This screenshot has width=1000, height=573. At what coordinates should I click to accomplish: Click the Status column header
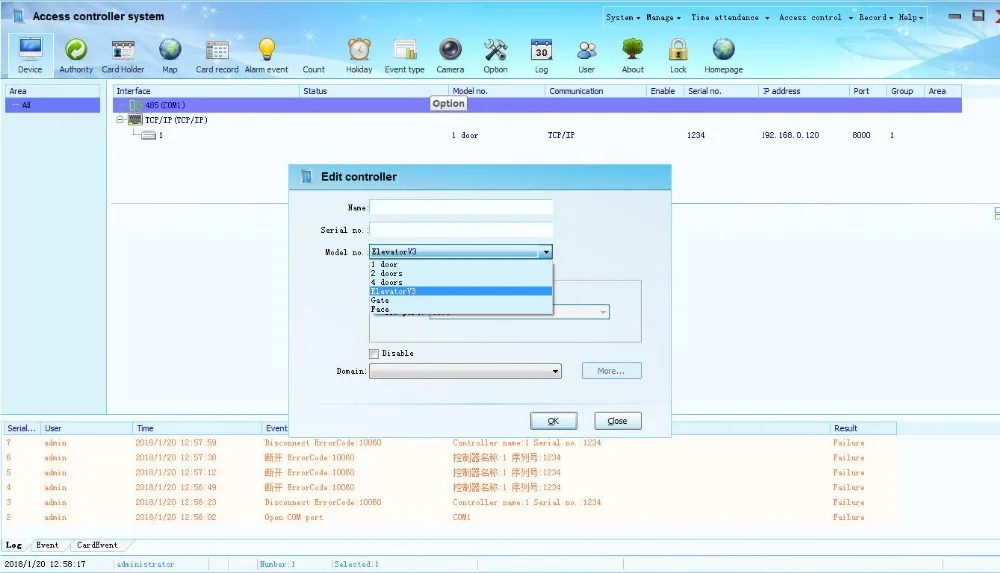point(374,91)
